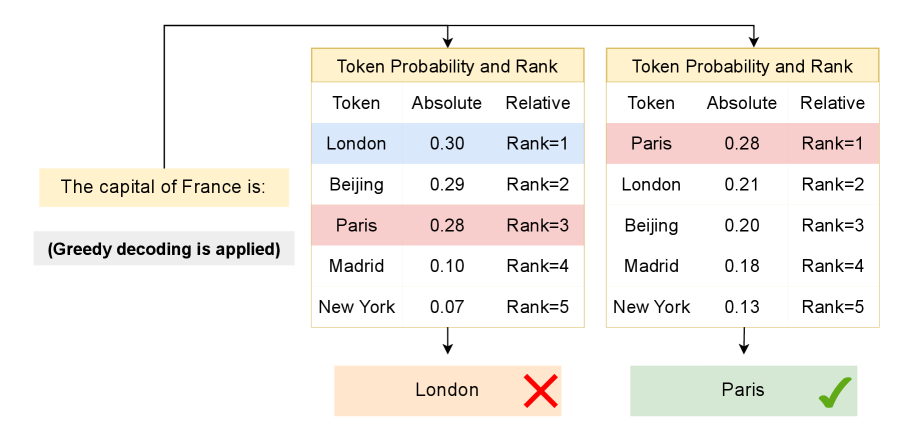The width and height of the screenshot is (914, 433).
Task: Click Madrid's 0.18 probability value
Action: (742, 266)
